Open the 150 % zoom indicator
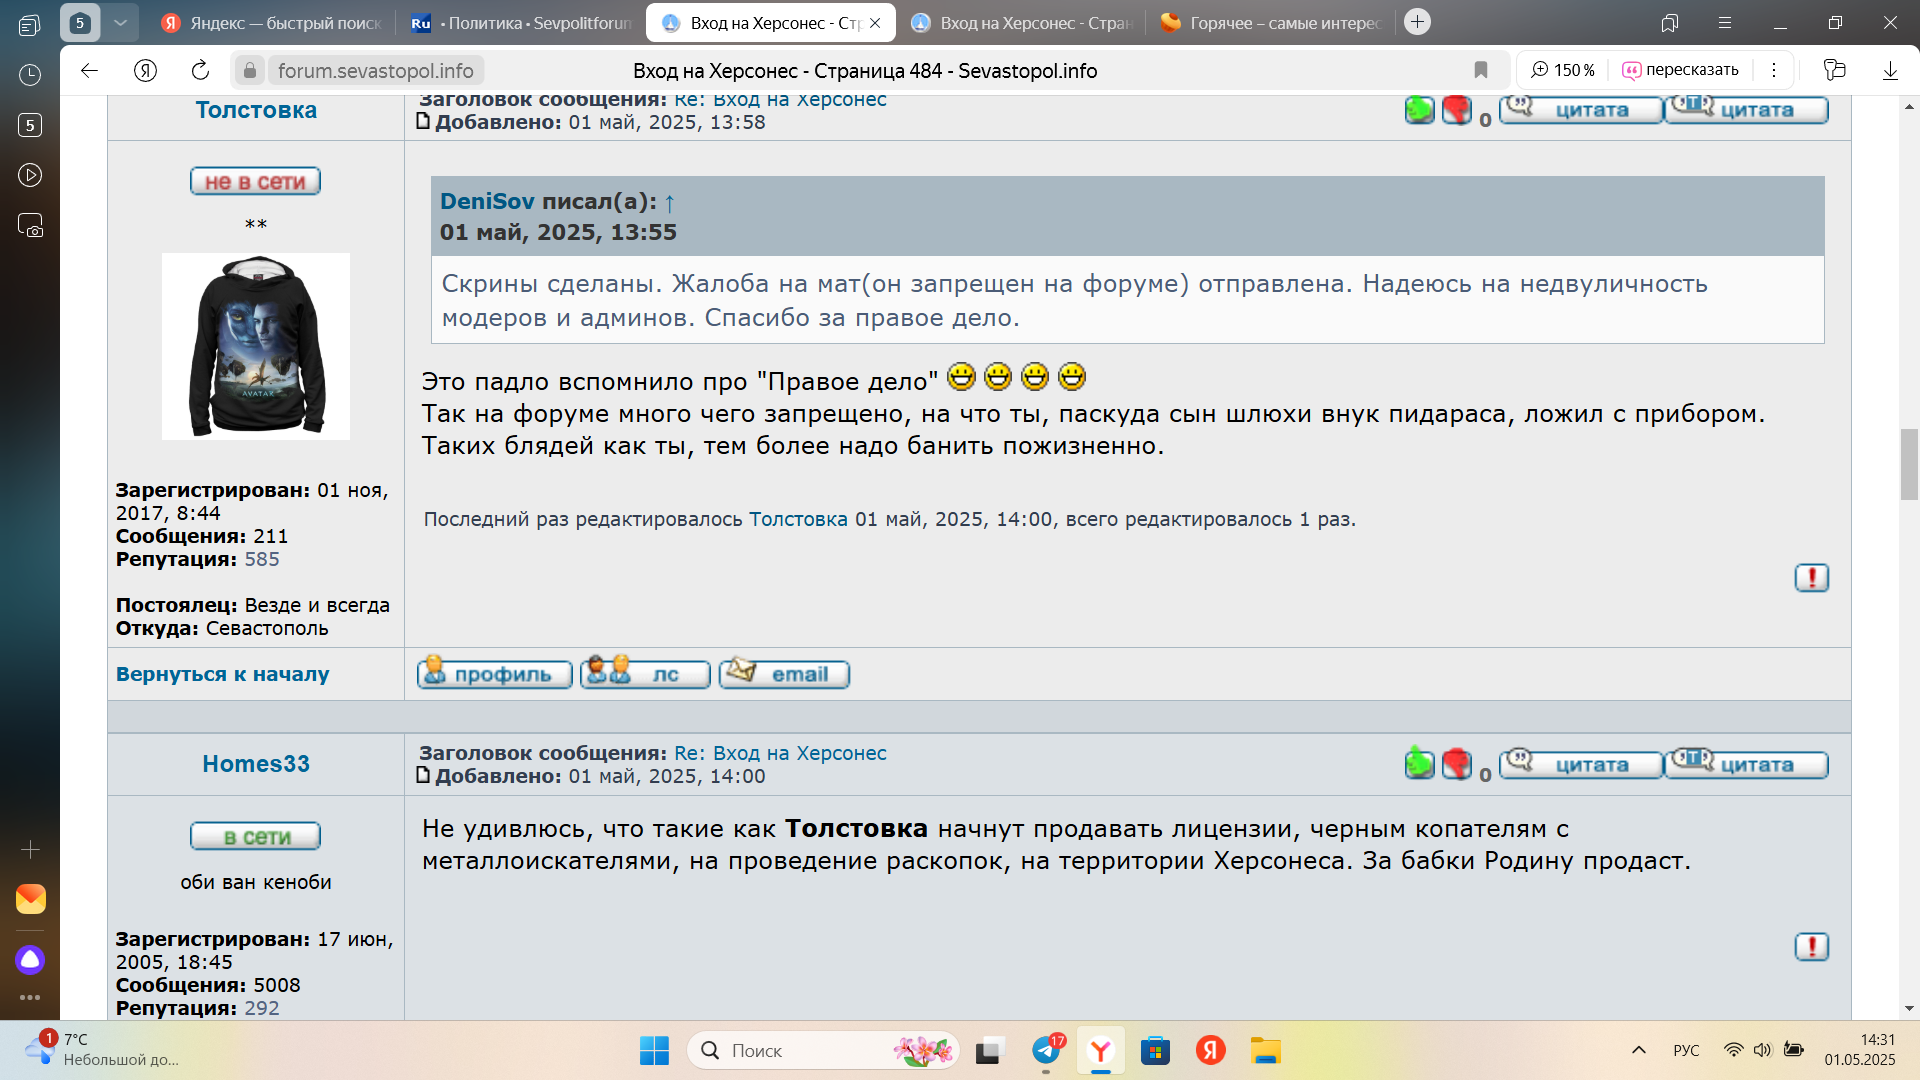The image size is (1920, 1080). (x=1563, y=70)
